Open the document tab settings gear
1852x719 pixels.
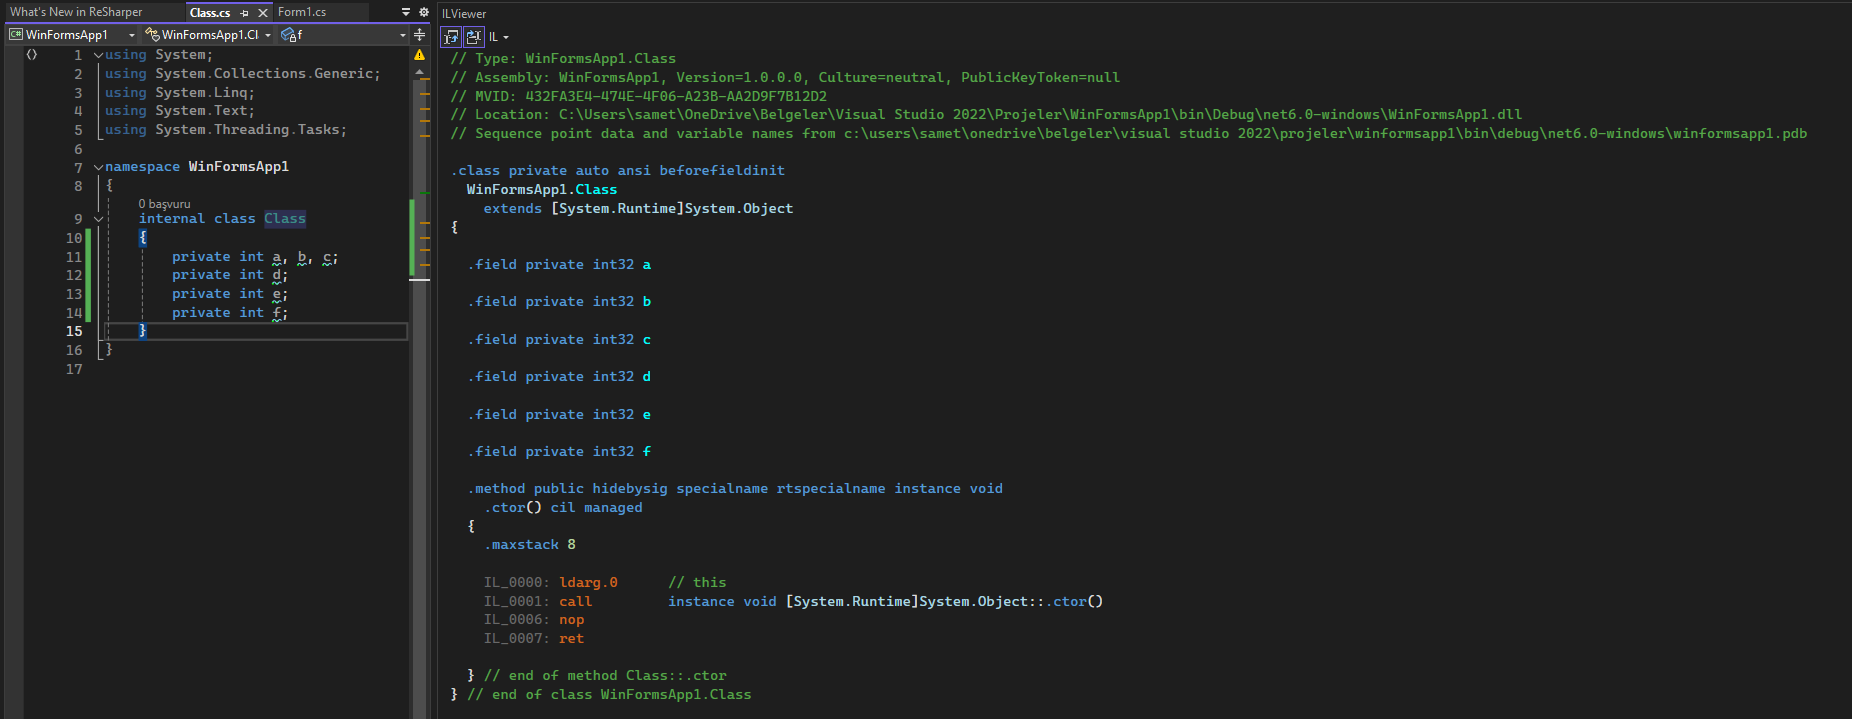click(x=423, y=12)
